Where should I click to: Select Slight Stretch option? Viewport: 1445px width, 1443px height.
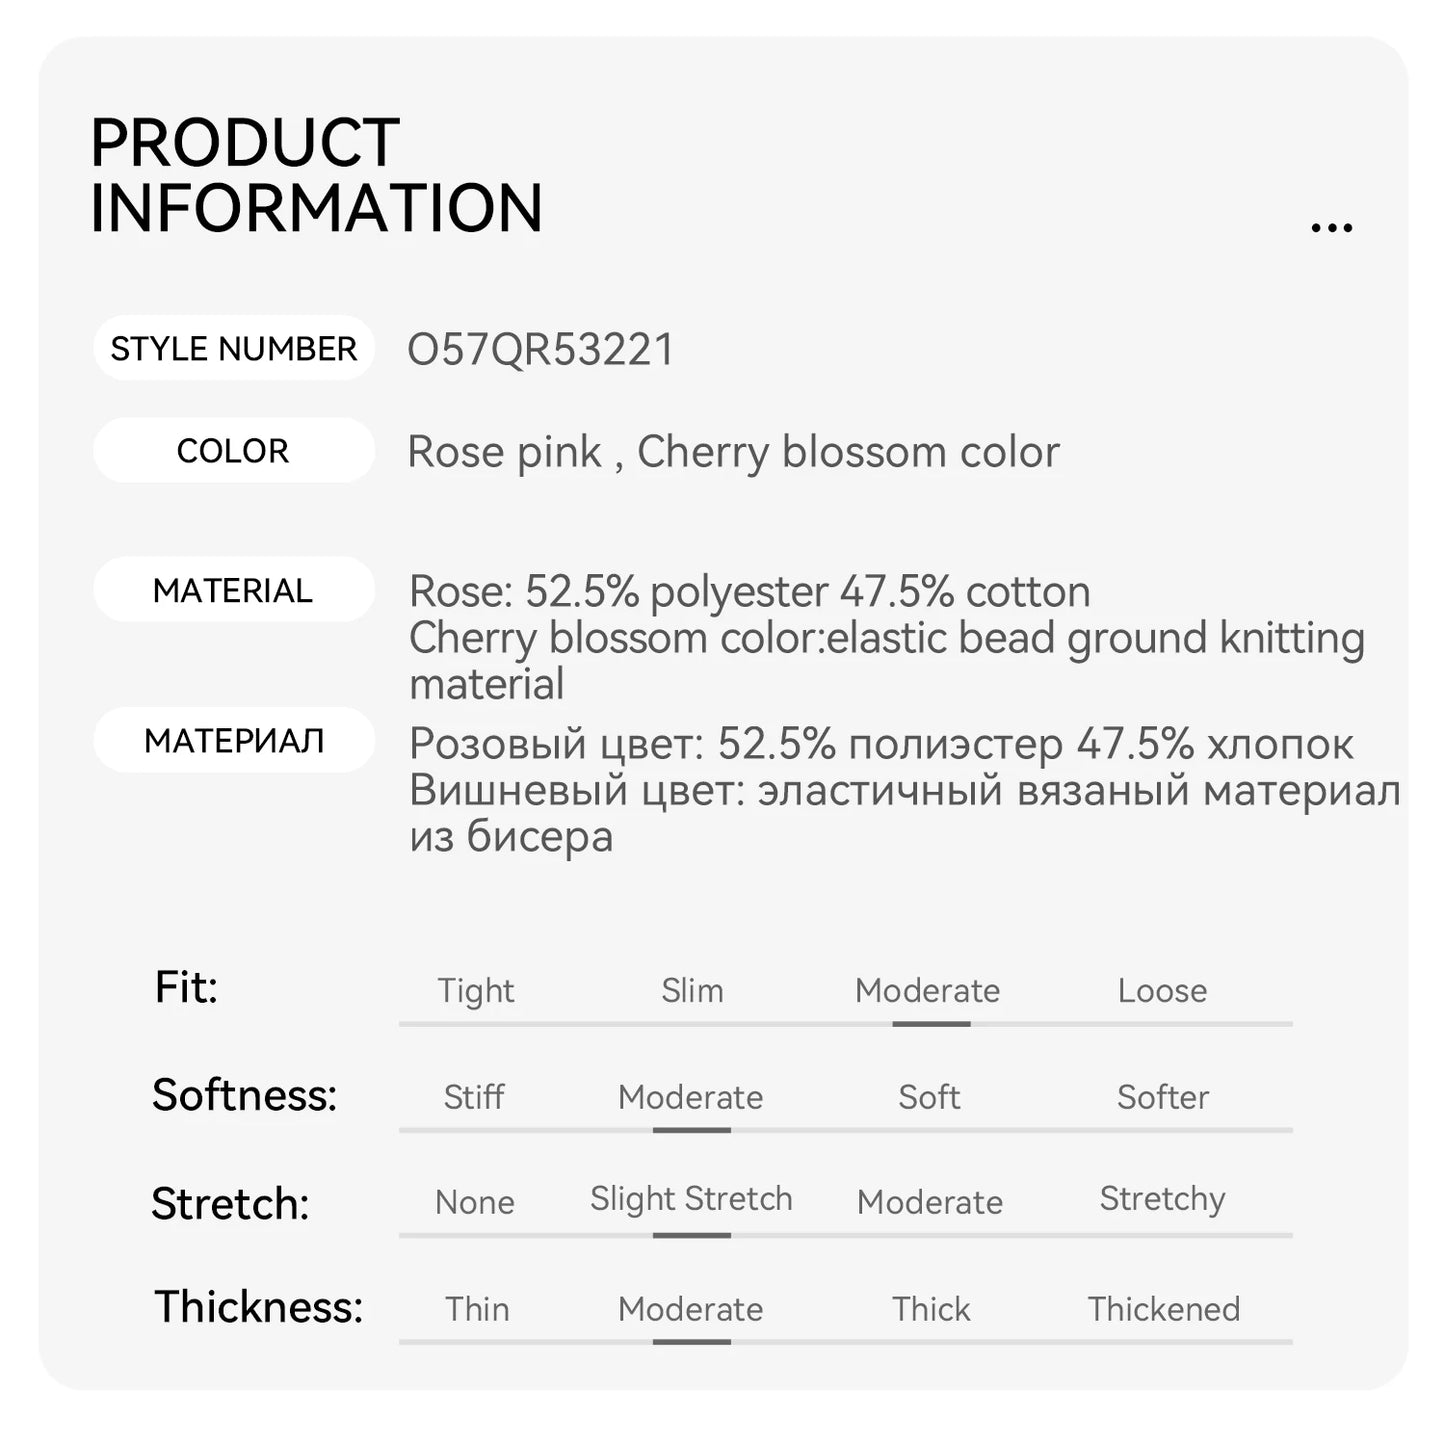(x=691, y=1198)
